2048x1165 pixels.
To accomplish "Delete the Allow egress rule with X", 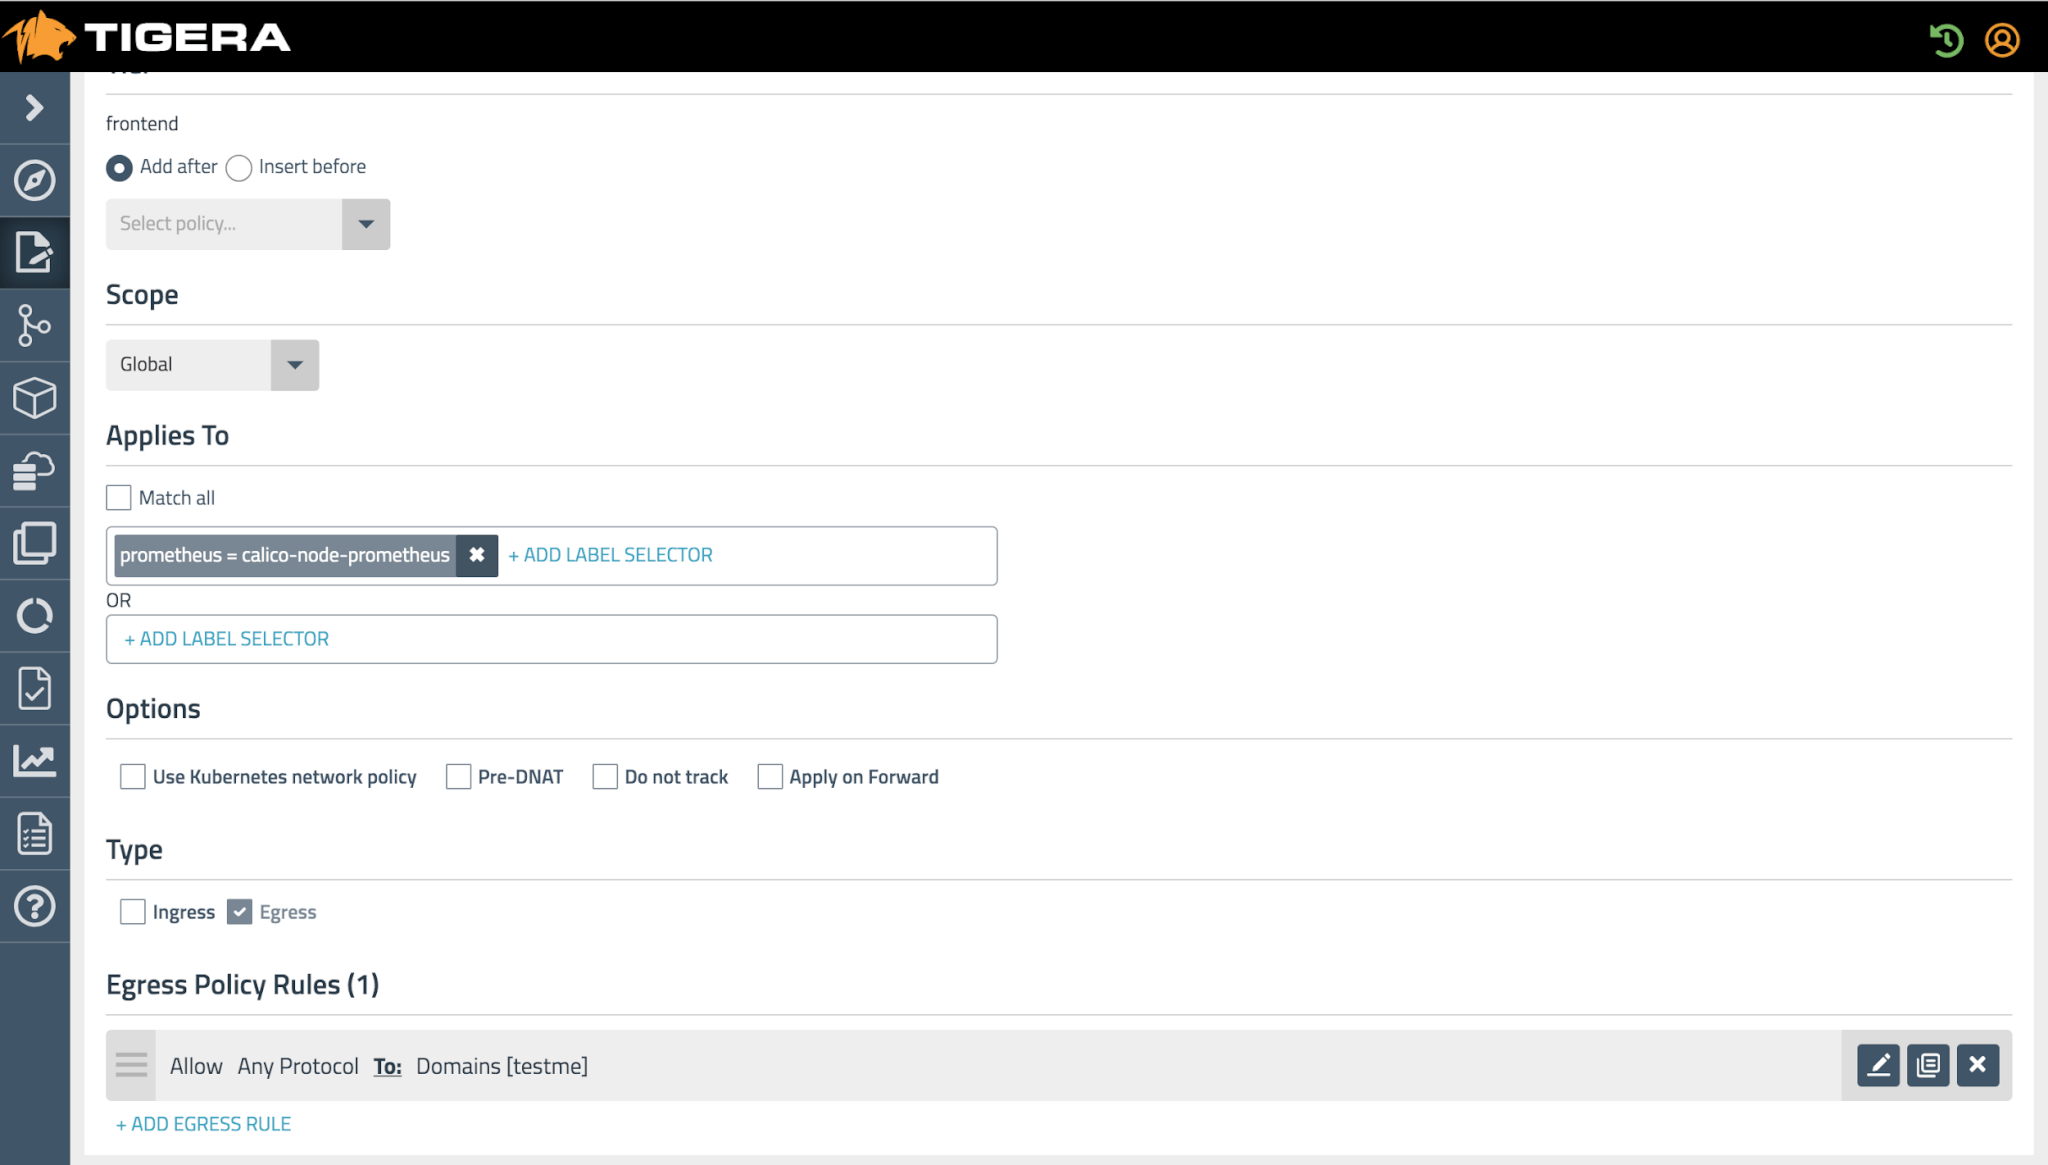I will click(1978, 1065).
